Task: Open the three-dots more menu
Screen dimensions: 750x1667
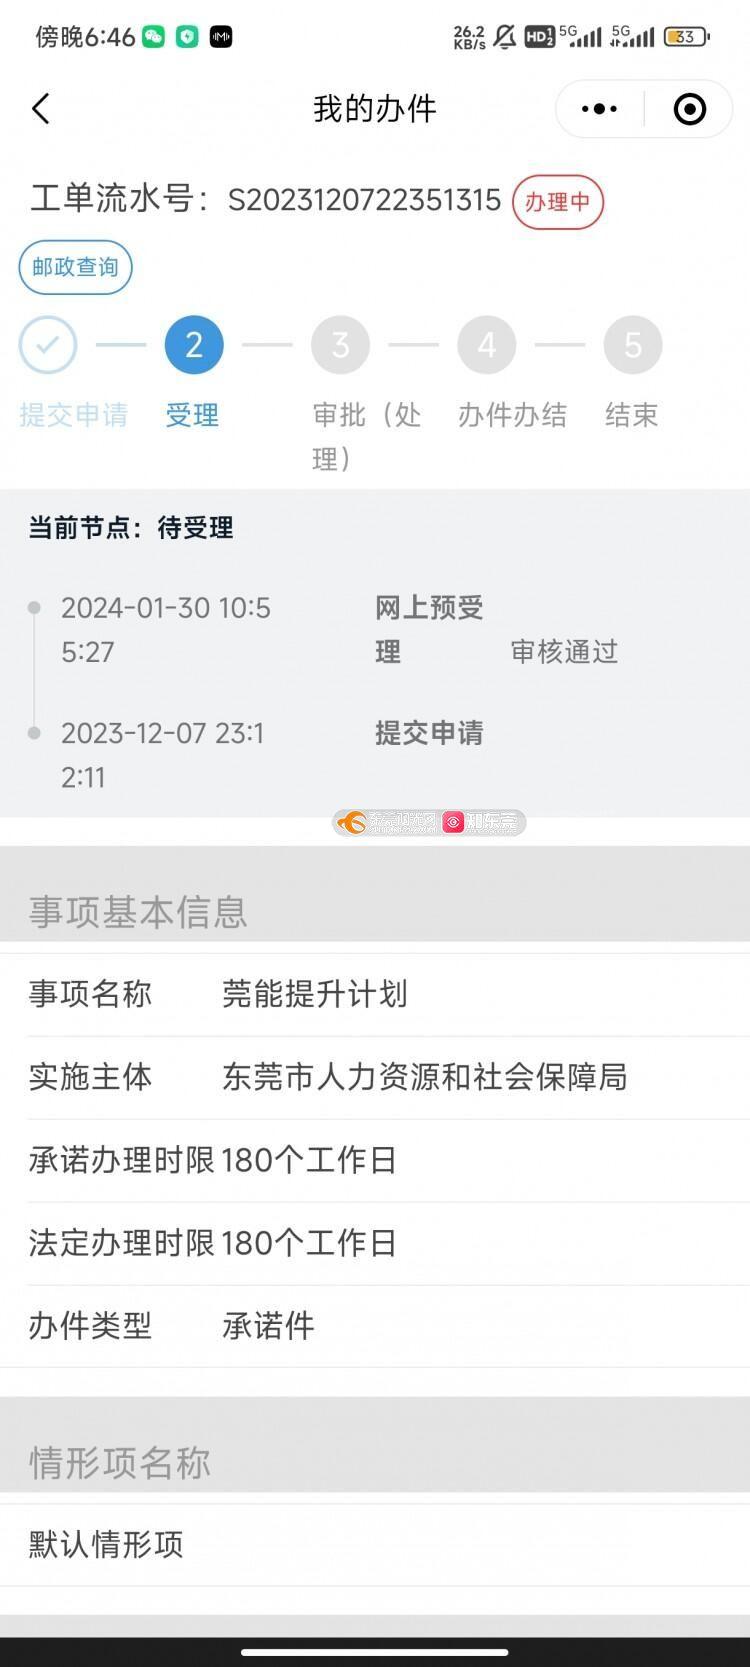Action: point(599,109)
